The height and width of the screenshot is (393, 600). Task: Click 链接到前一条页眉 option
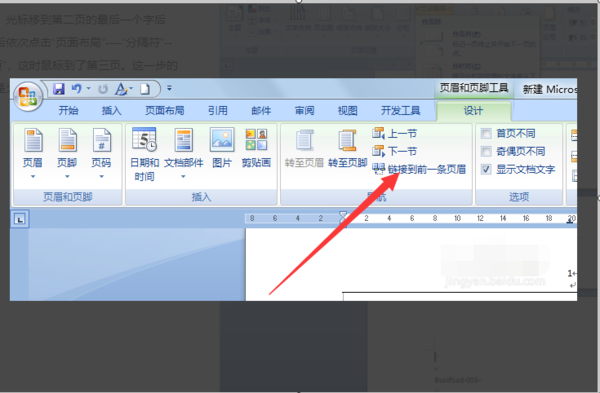[x=419, y=169]
